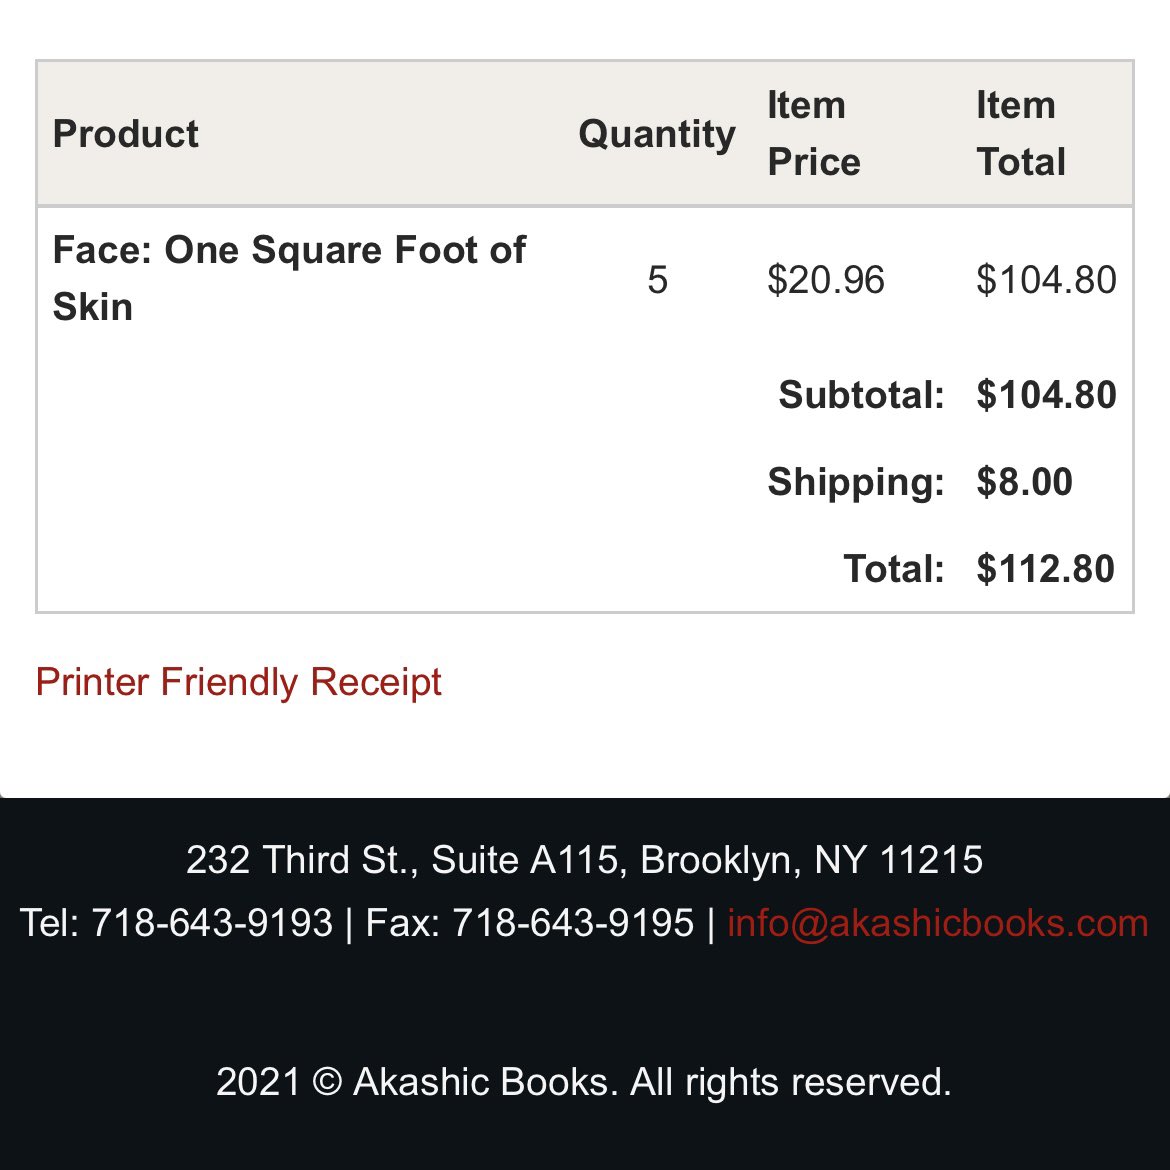The height and width of the screenshot is (1170, 1170).
Task: Click the bold $104.80 subtotal amount
Action: tap(1046, 395)
